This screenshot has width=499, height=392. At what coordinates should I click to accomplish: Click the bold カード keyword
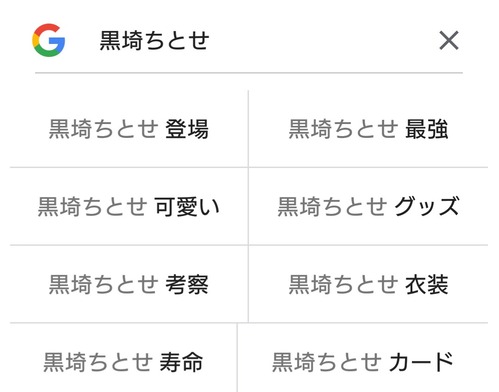(x=421, y=362)
